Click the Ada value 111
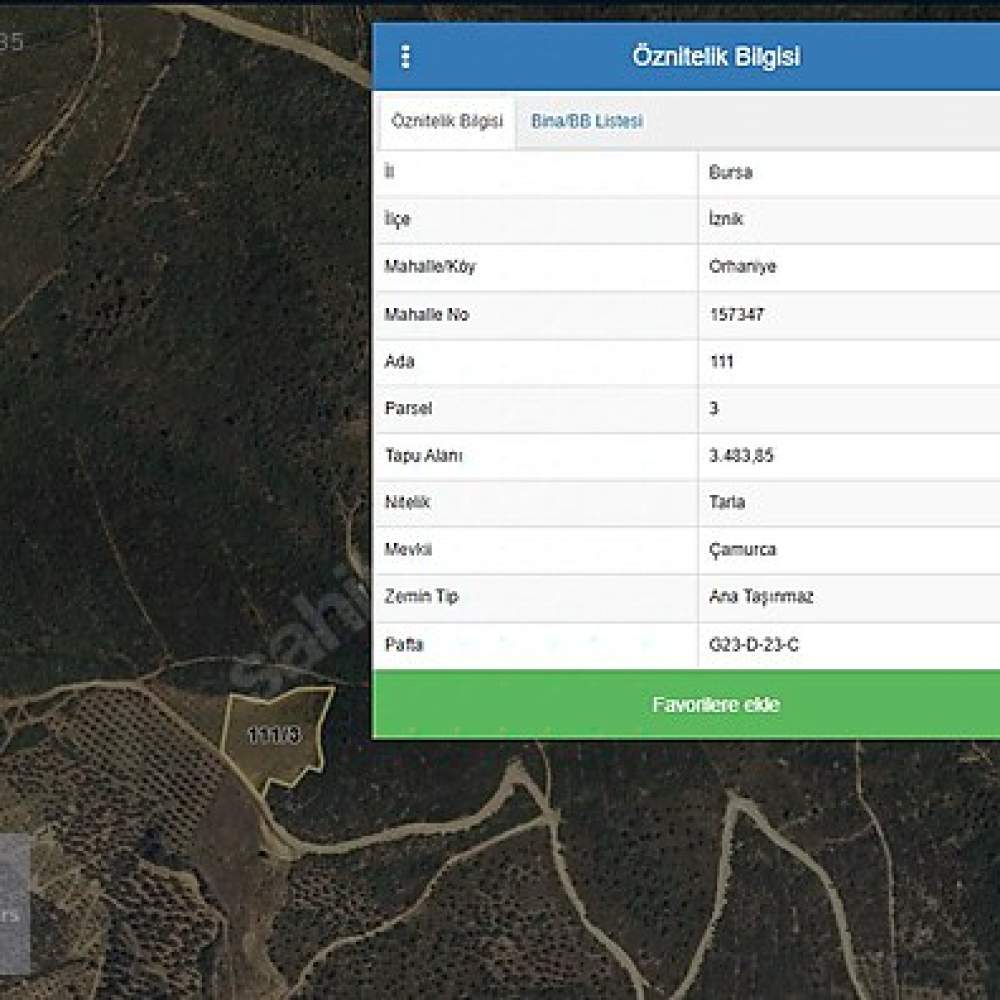1000x1000 pixels. (x=722, y=362)
